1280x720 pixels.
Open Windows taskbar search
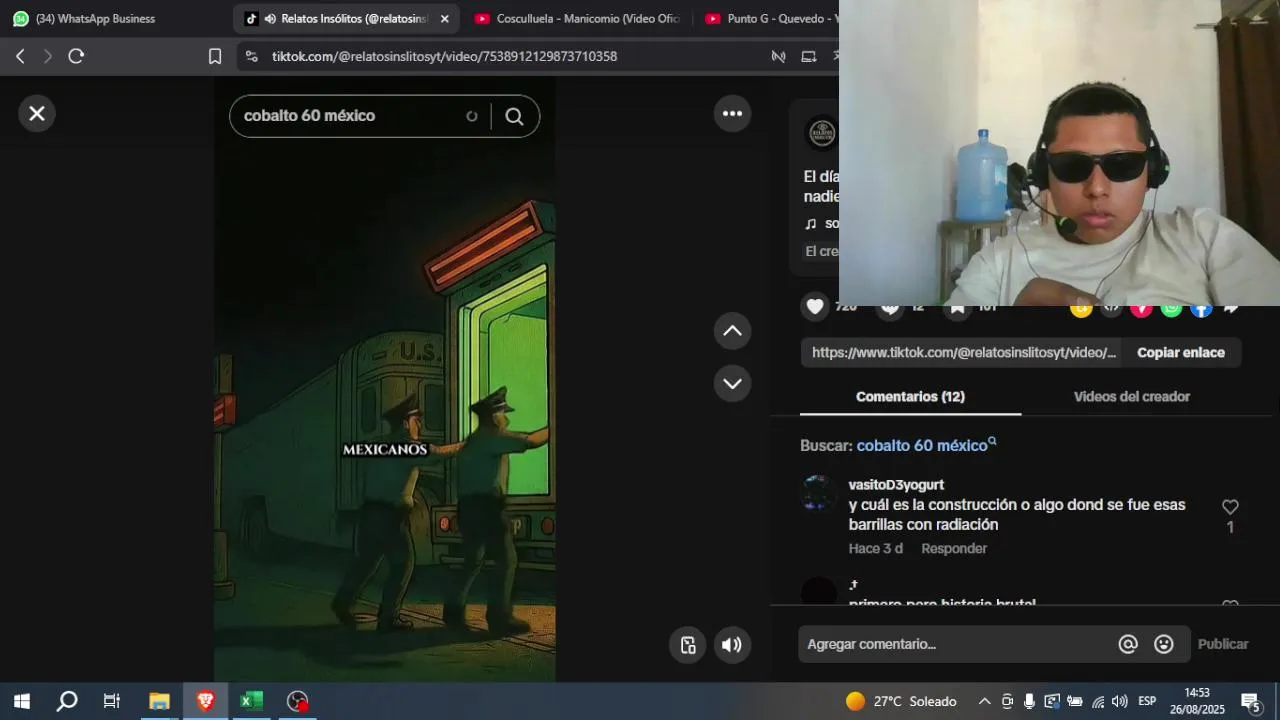click(67, 701)
